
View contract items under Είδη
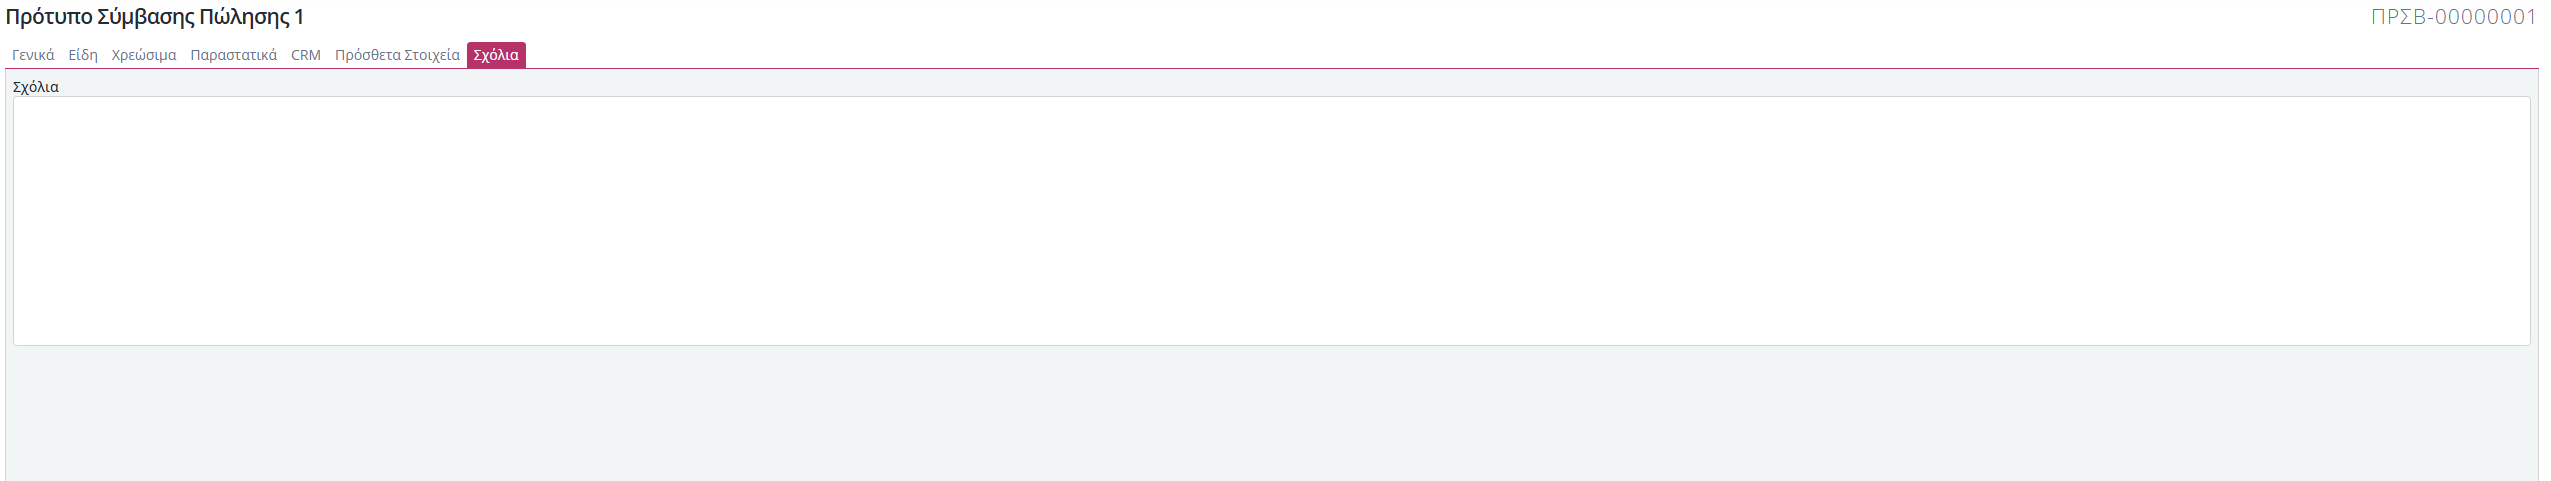83,55
